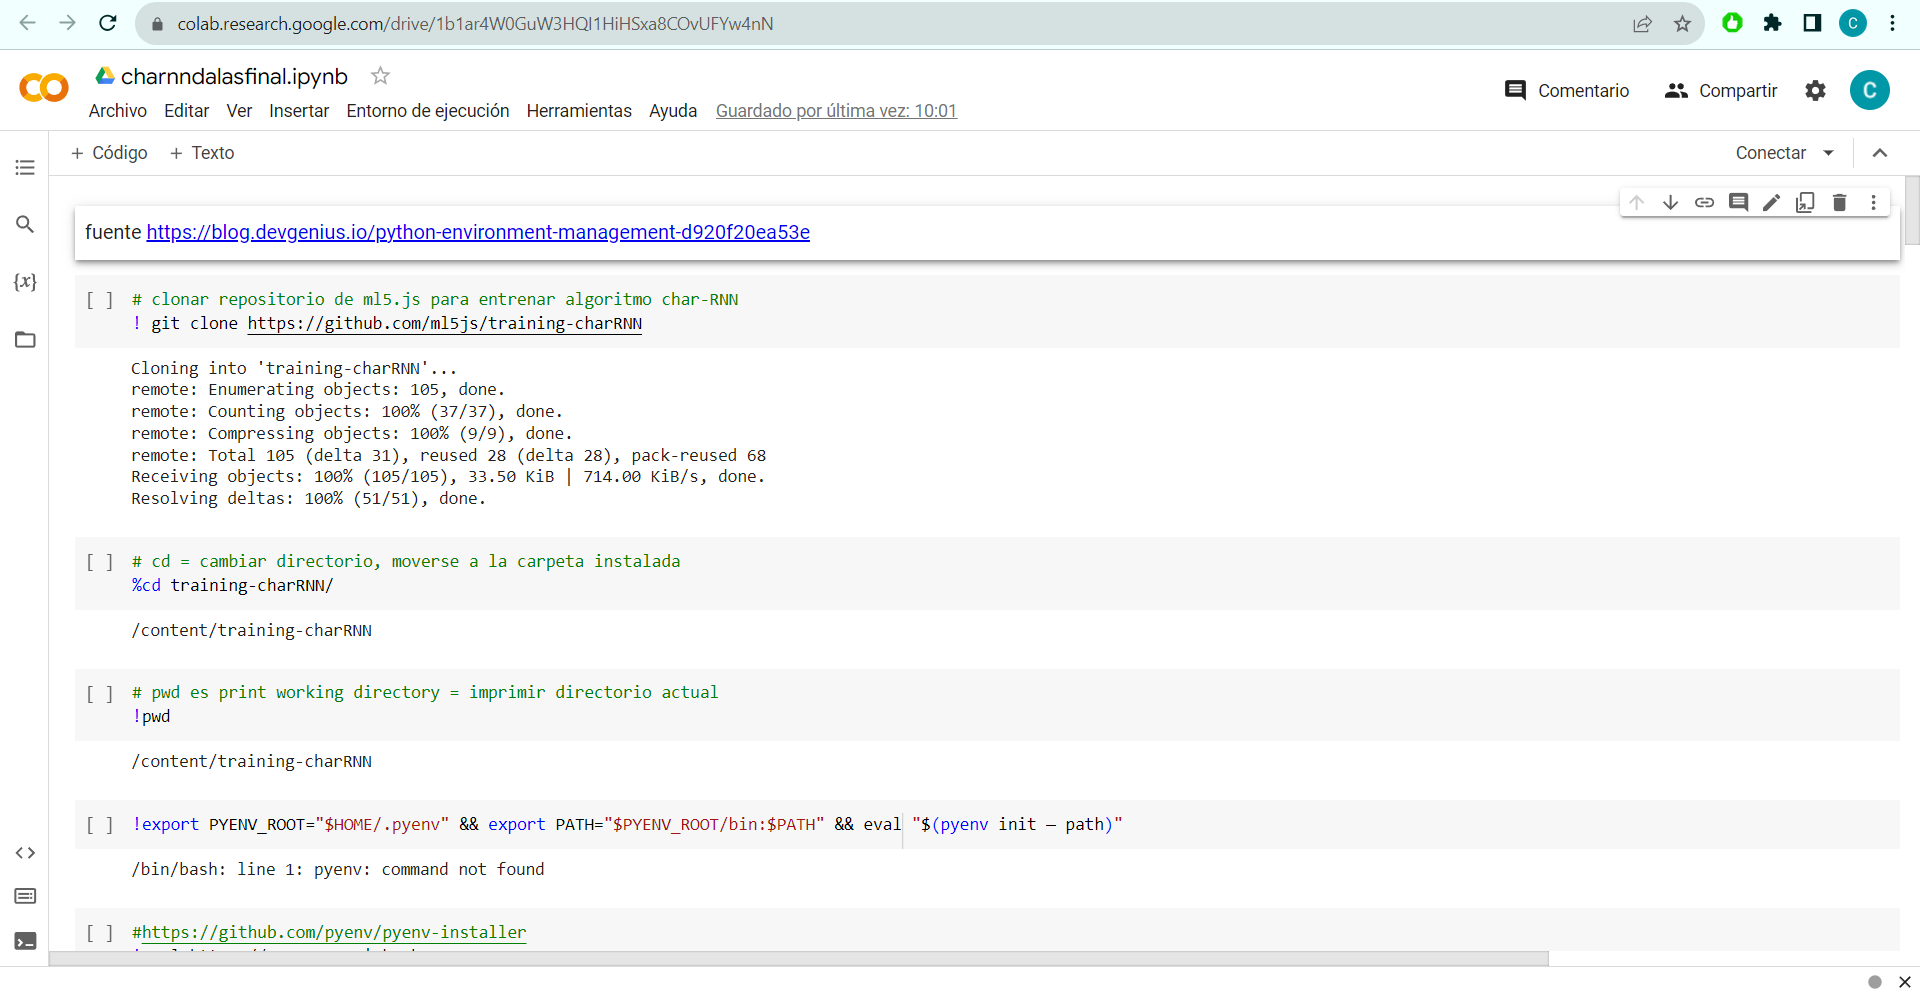Click Conectar button
This screenshot has width=1920, height=993.
click(1770, 153)
